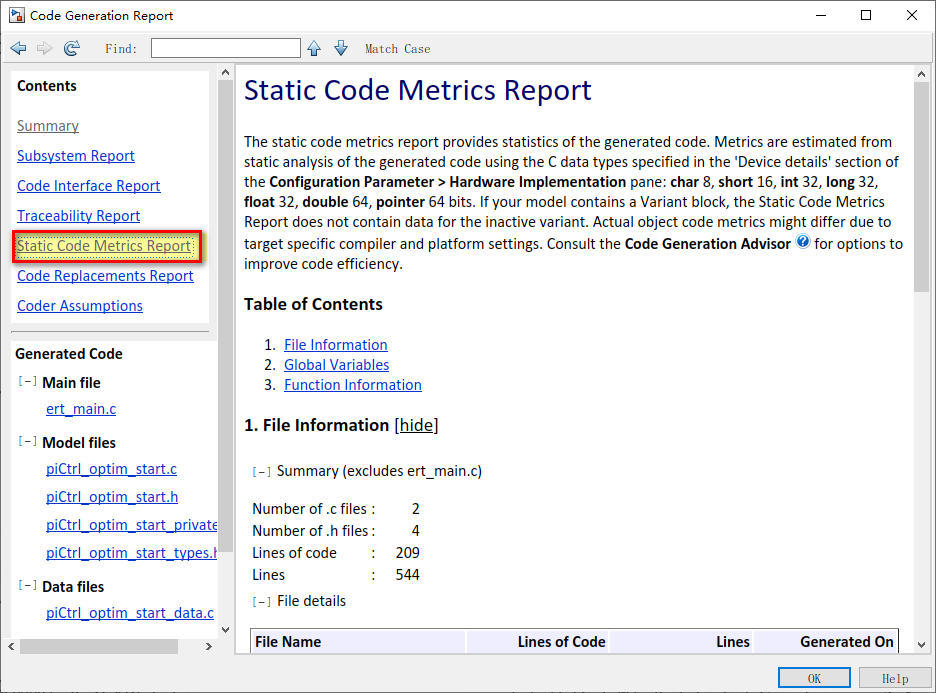The width and height of the screenshot is (936, 693).
Task: Click the Code Generation Report title bar icon
Action: coord(16,15)
